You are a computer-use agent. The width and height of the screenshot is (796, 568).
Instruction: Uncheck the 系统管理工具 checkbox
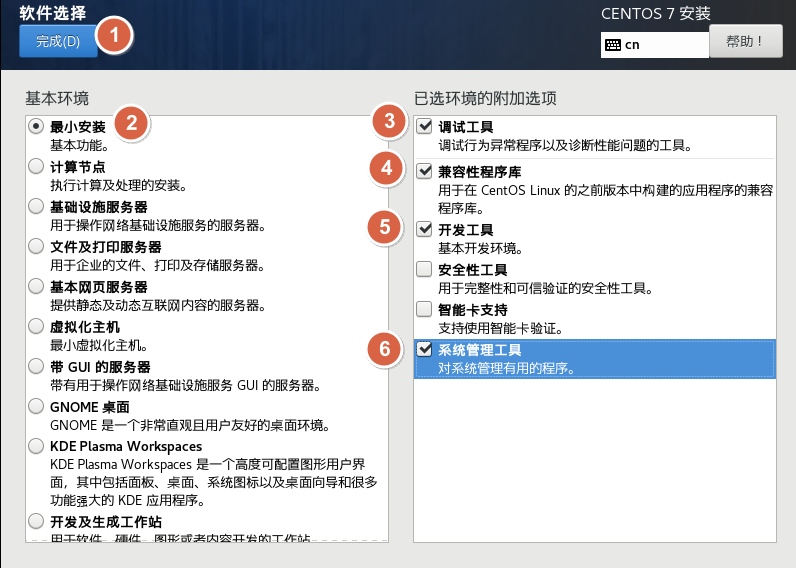point(424,349)
